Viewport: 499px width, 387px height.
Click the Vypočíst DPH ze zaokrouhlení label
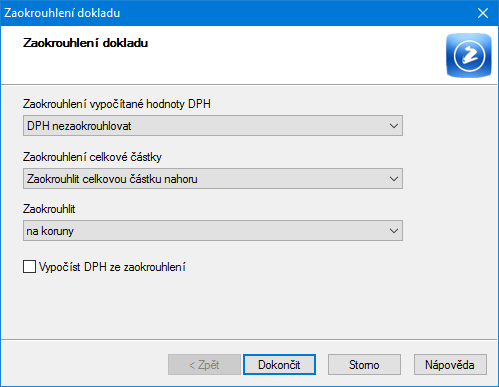112,267
